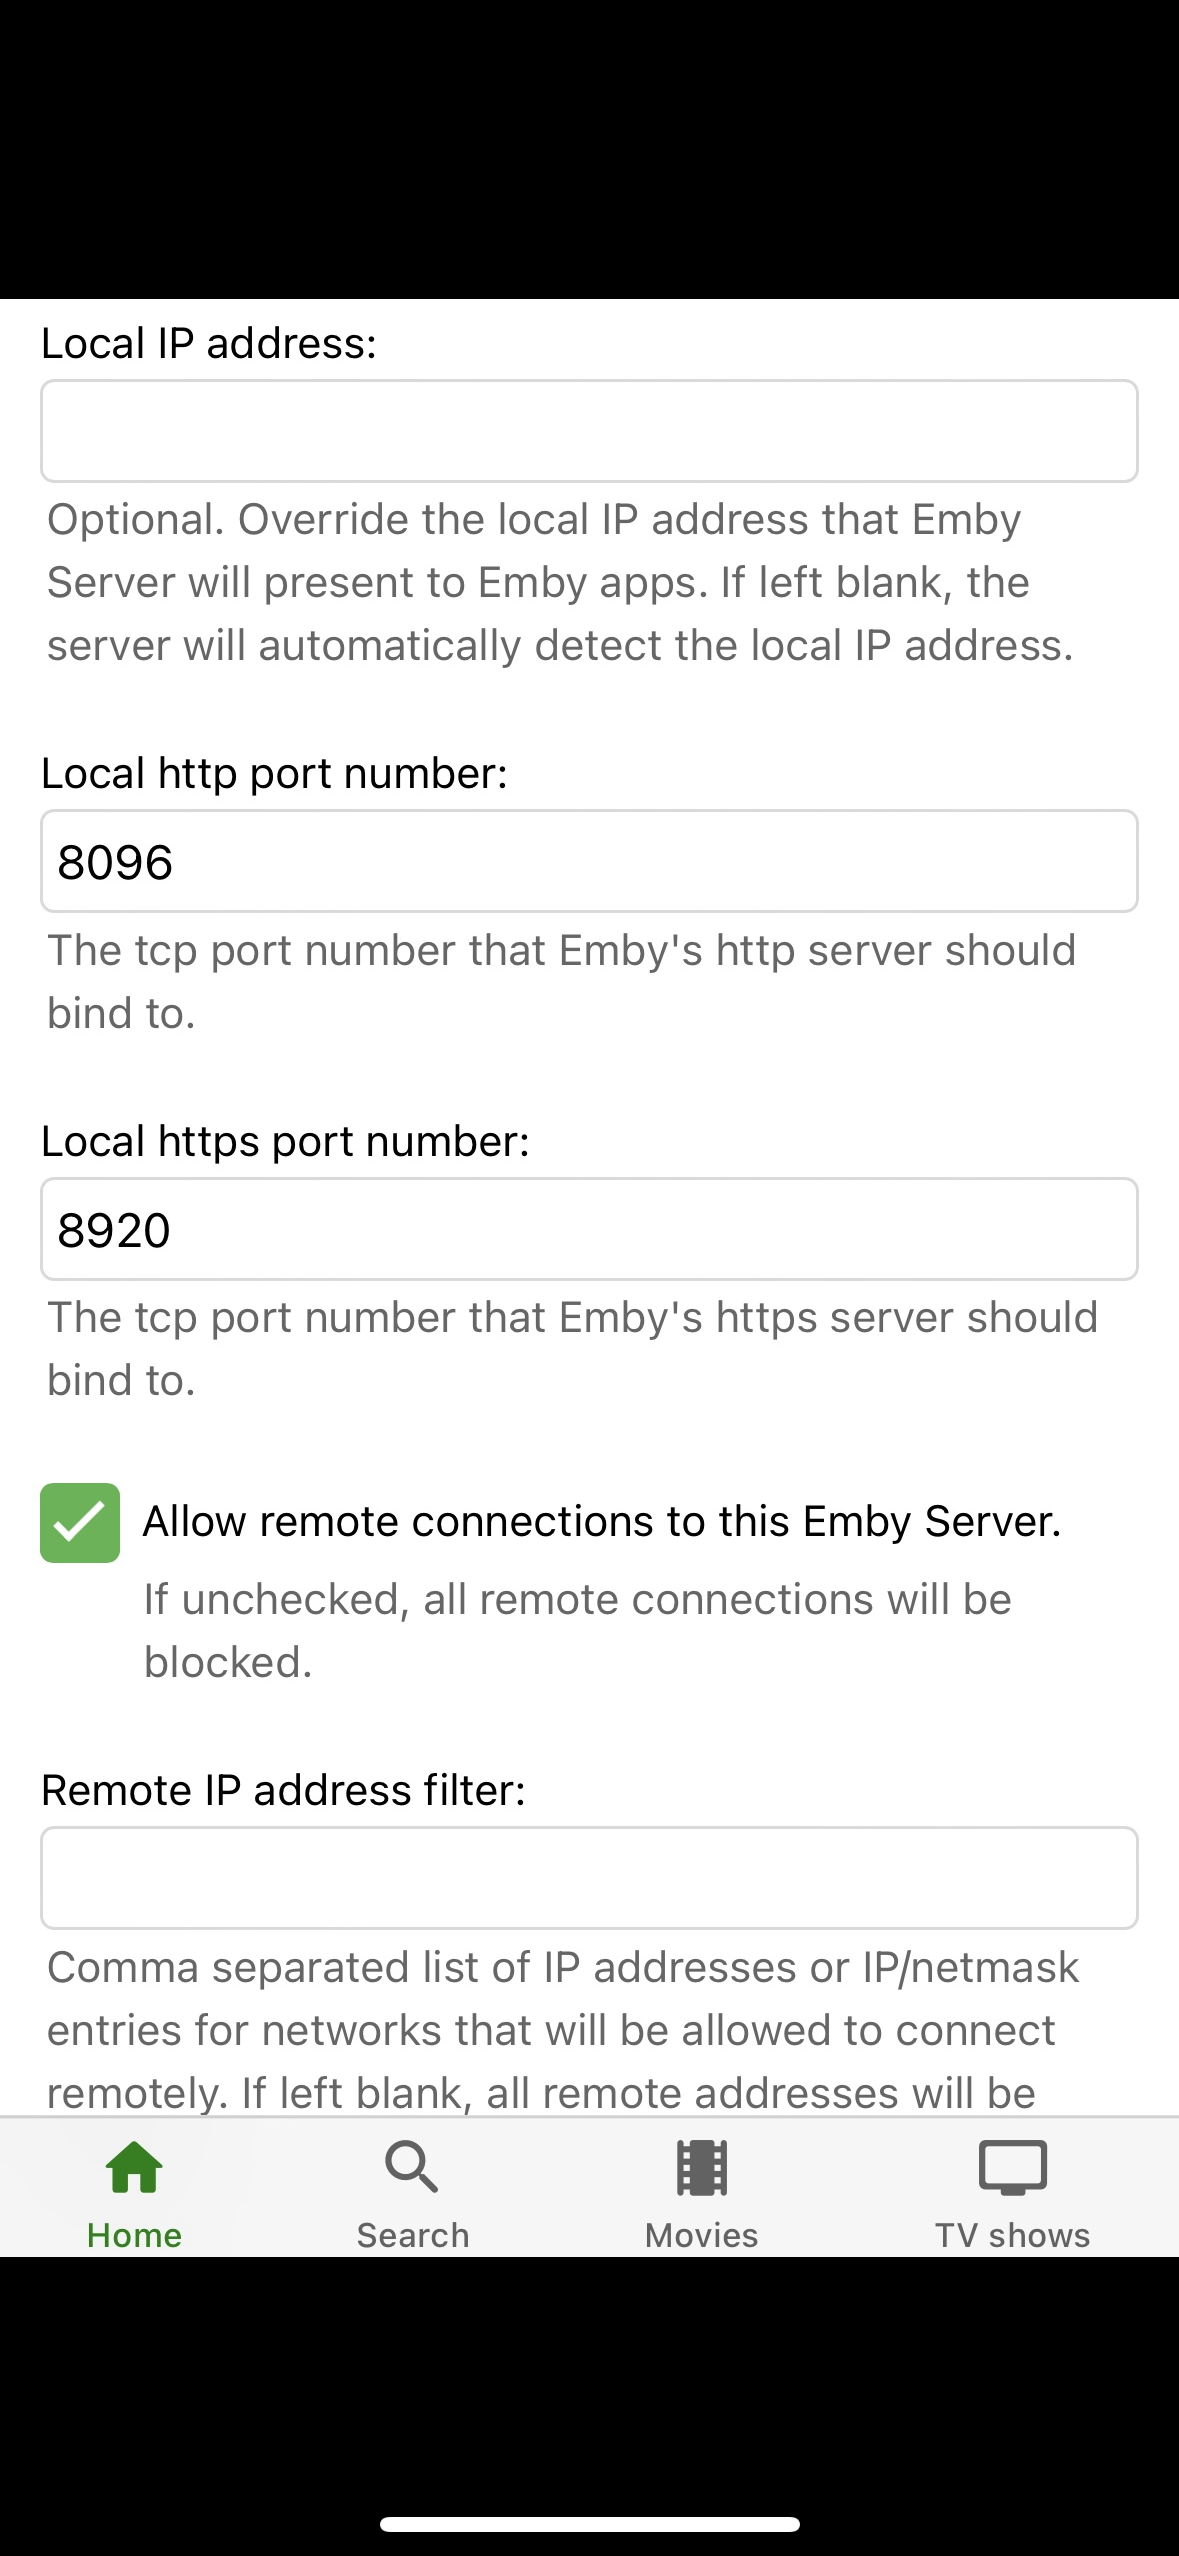The image size is (1179, 2556).
Task: Tap the Search magnifying glass icon
Action: [x=412, y=2167]
